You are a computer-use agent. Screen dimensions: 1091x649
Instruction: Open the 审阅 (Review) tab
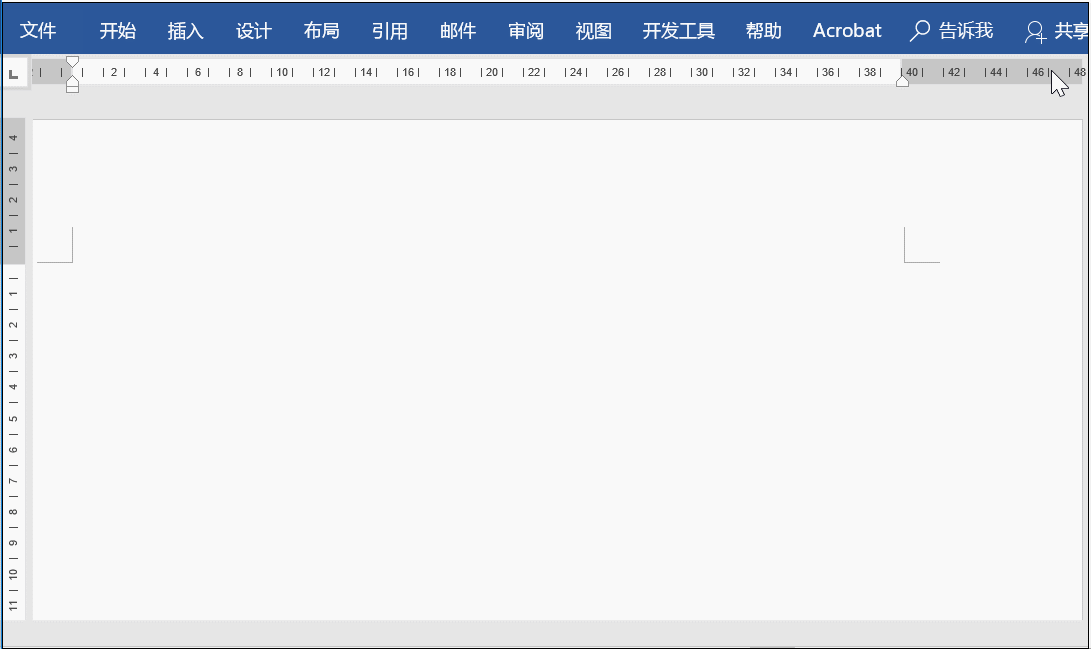(526, 30)
